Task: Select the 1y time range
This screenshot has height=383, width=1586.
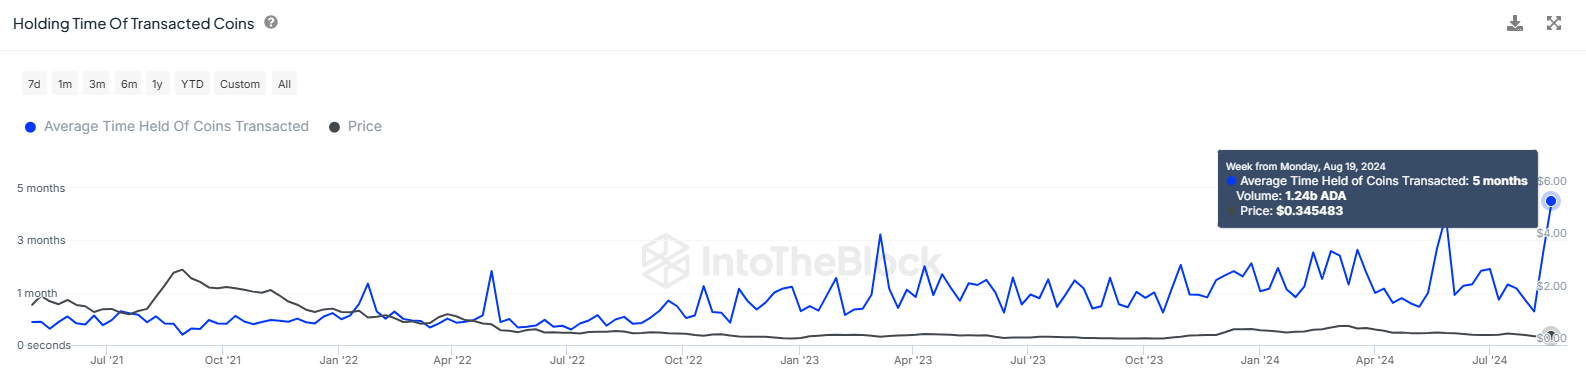Action: (157, 84)
